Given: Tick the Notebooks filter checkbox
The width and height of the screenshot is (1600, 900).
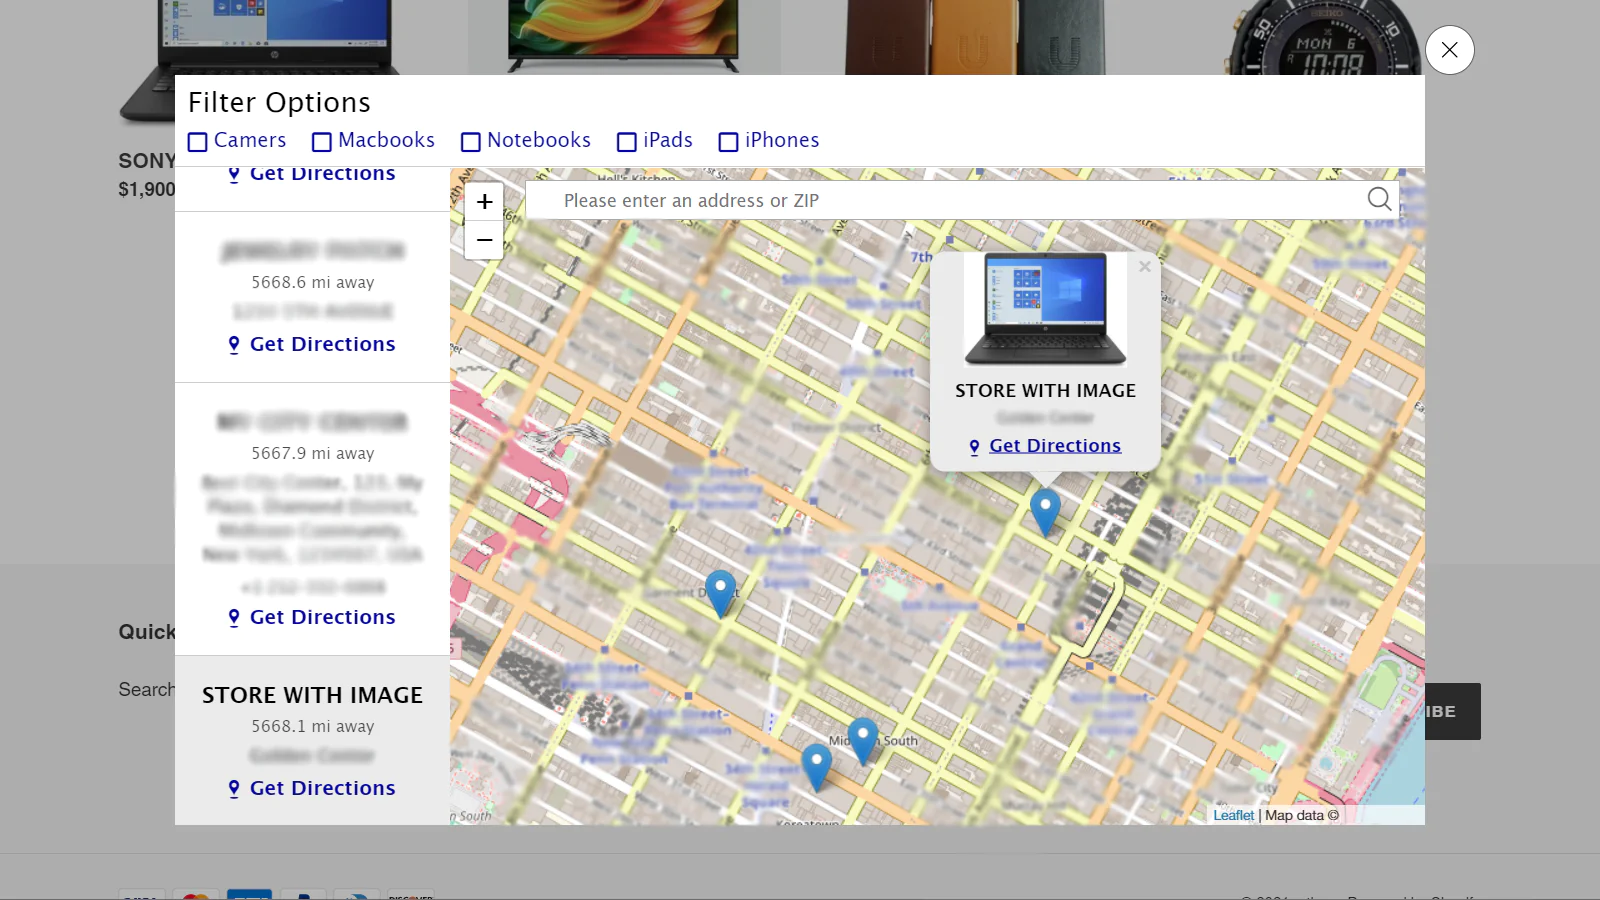Looking at the screenshot, I should click(x=471, y=142).
